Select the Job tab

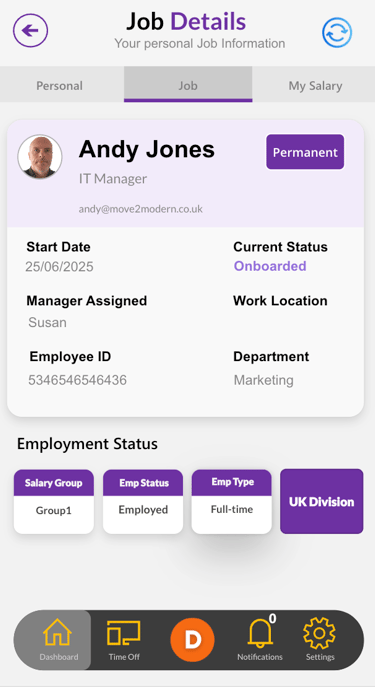click(188, 85)
